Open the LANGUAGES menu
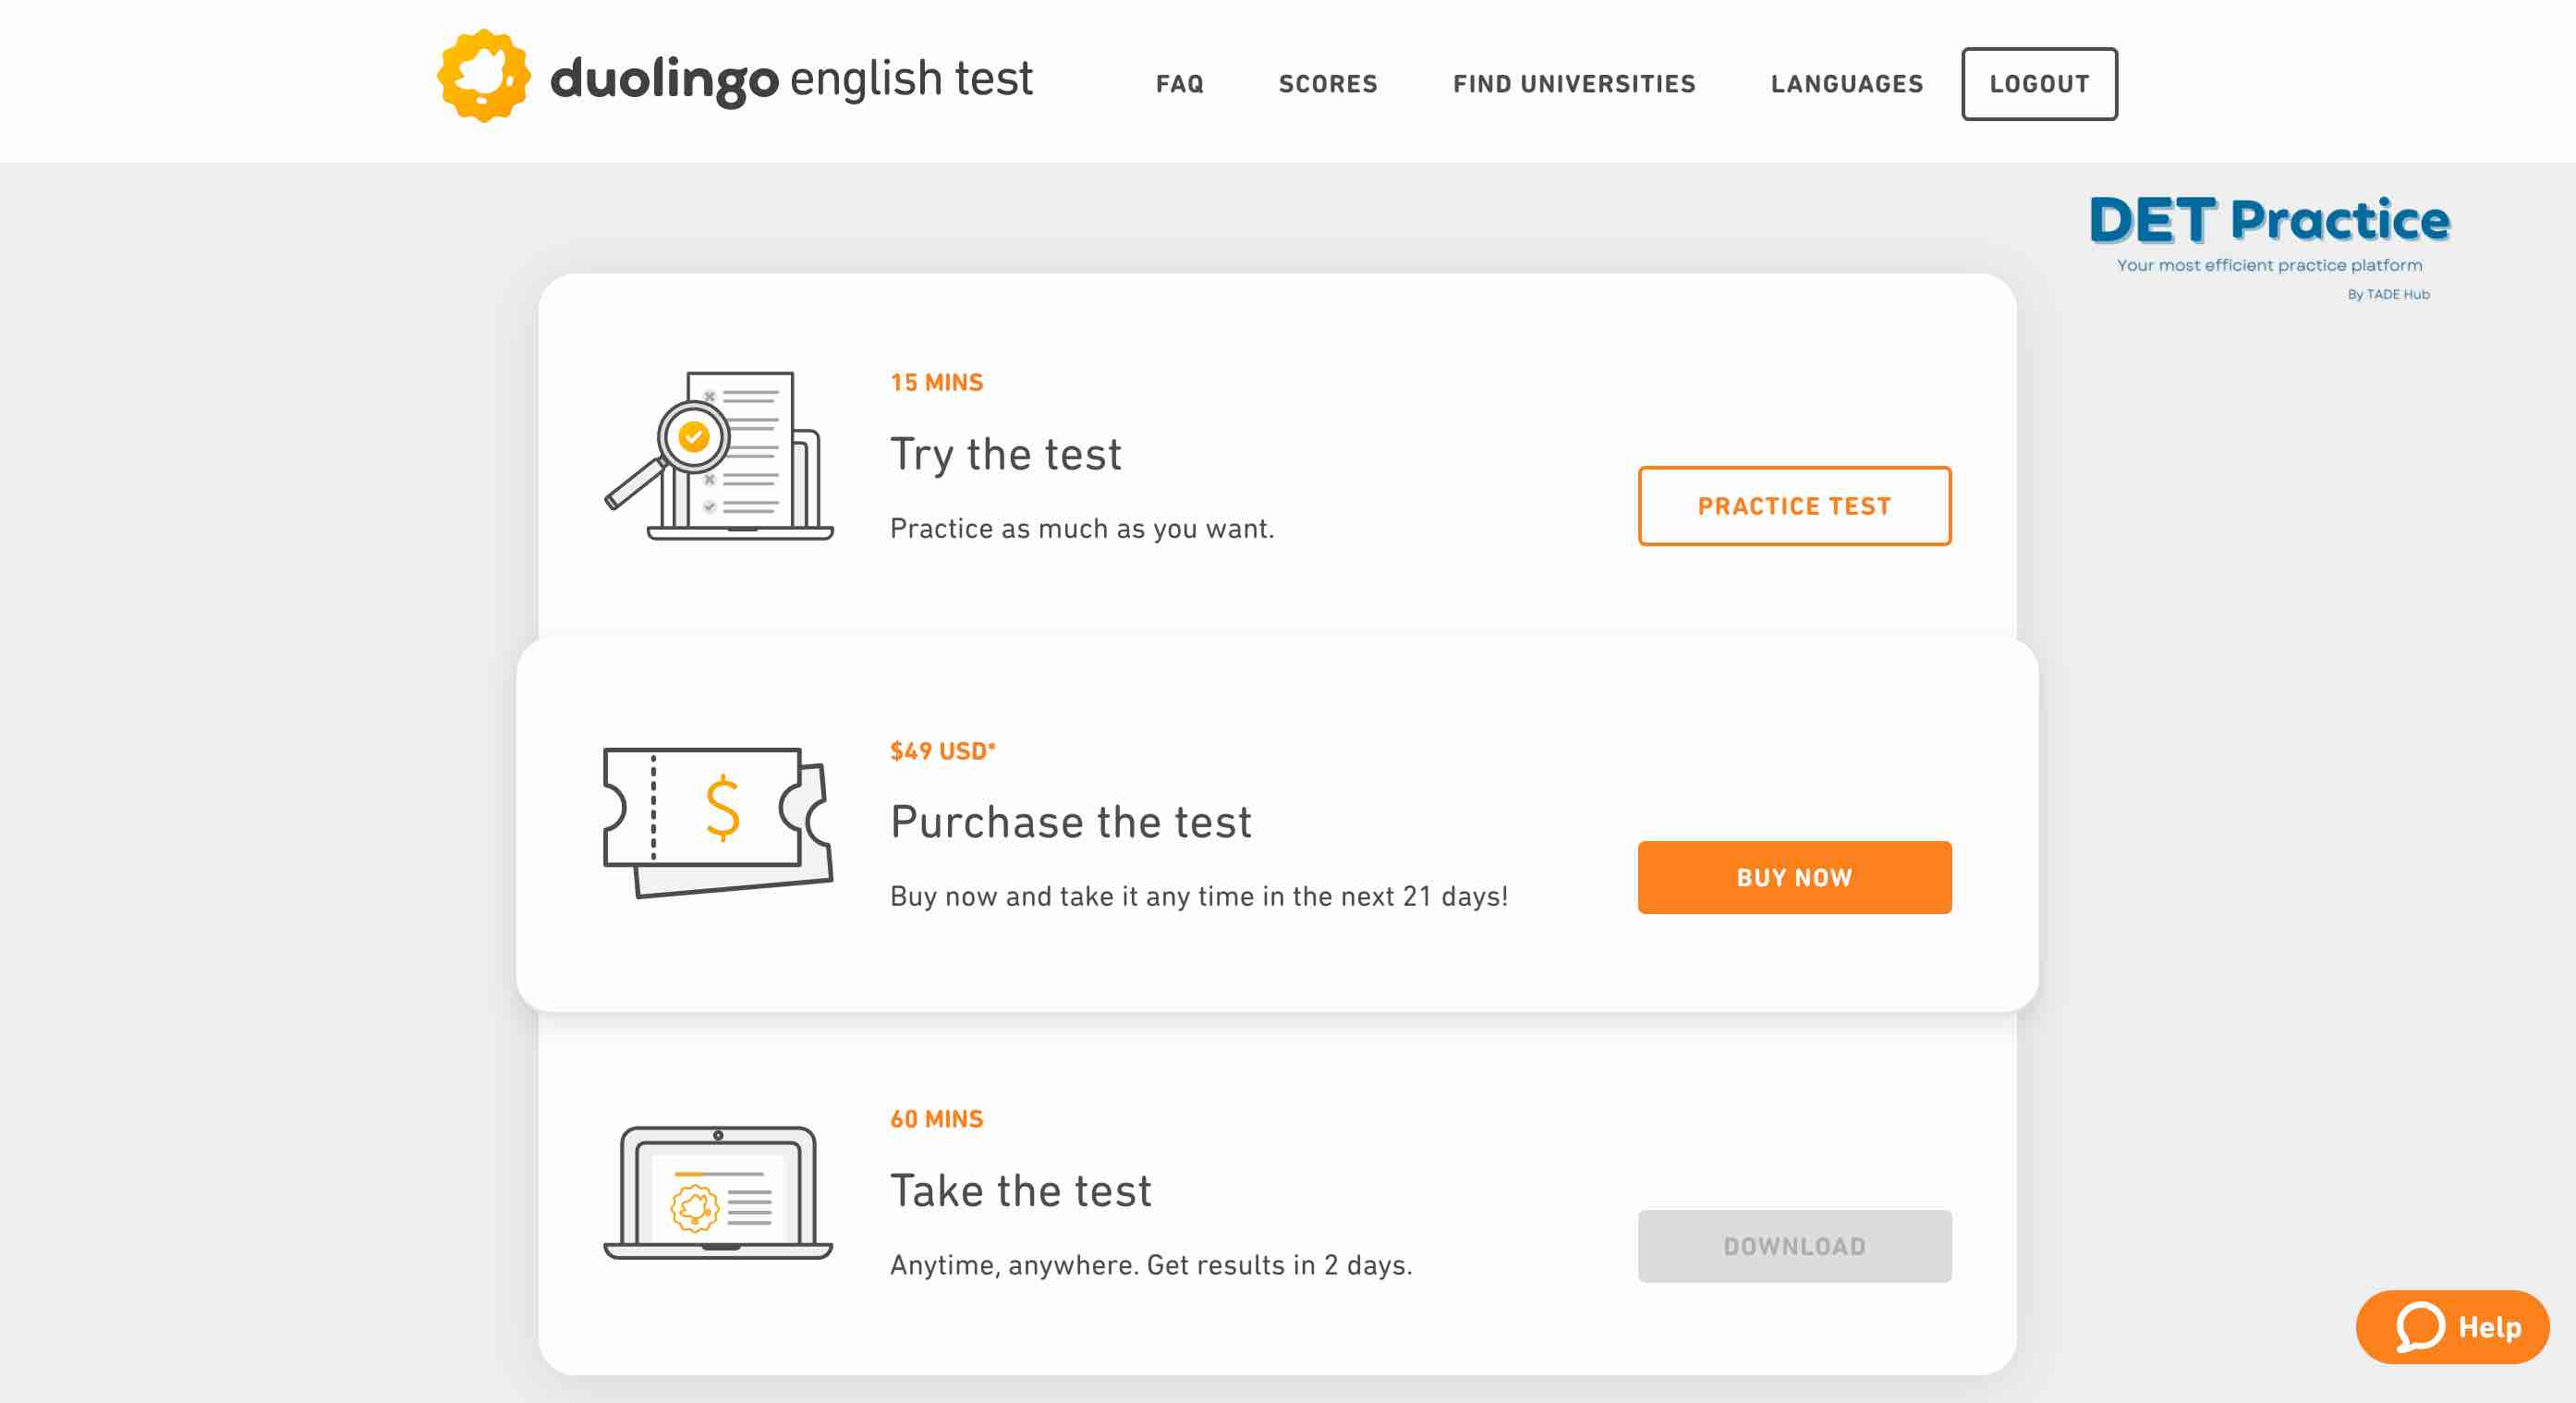This screenshot has width=2576, height=1403. 1847,84
